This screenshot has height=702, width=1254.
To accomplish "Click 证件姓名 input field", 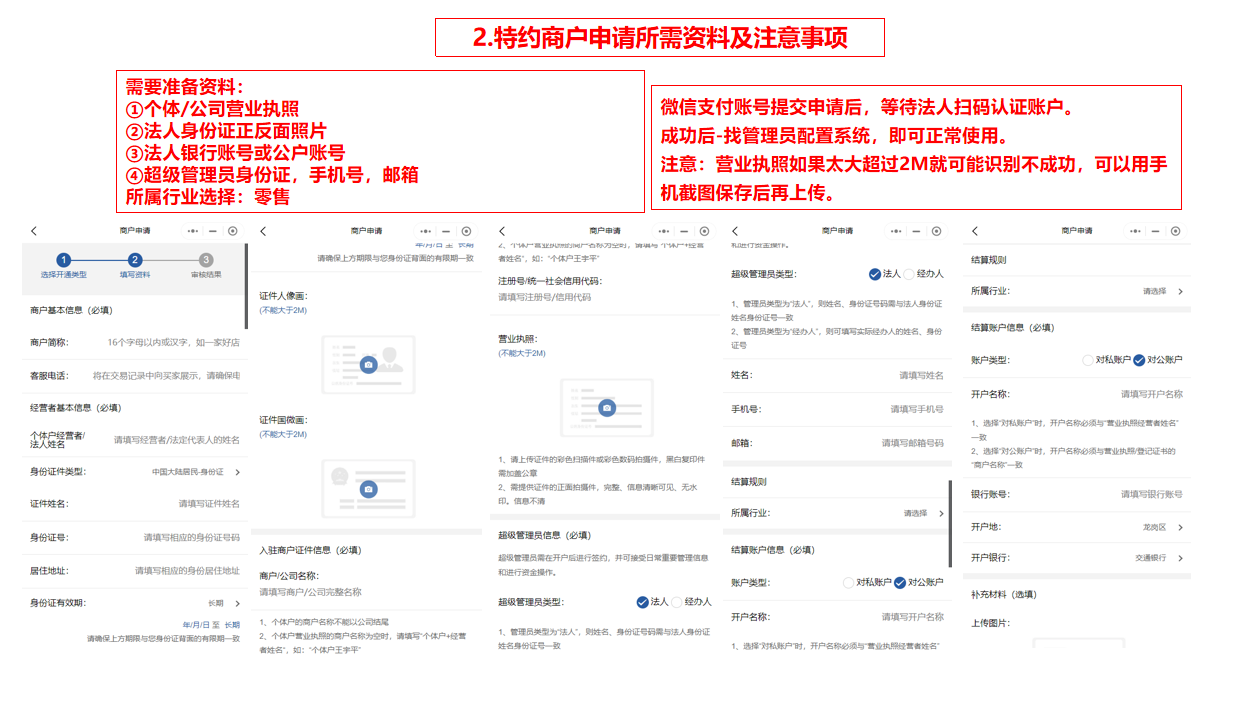I will pyautogui.click(x=209, y=504).
